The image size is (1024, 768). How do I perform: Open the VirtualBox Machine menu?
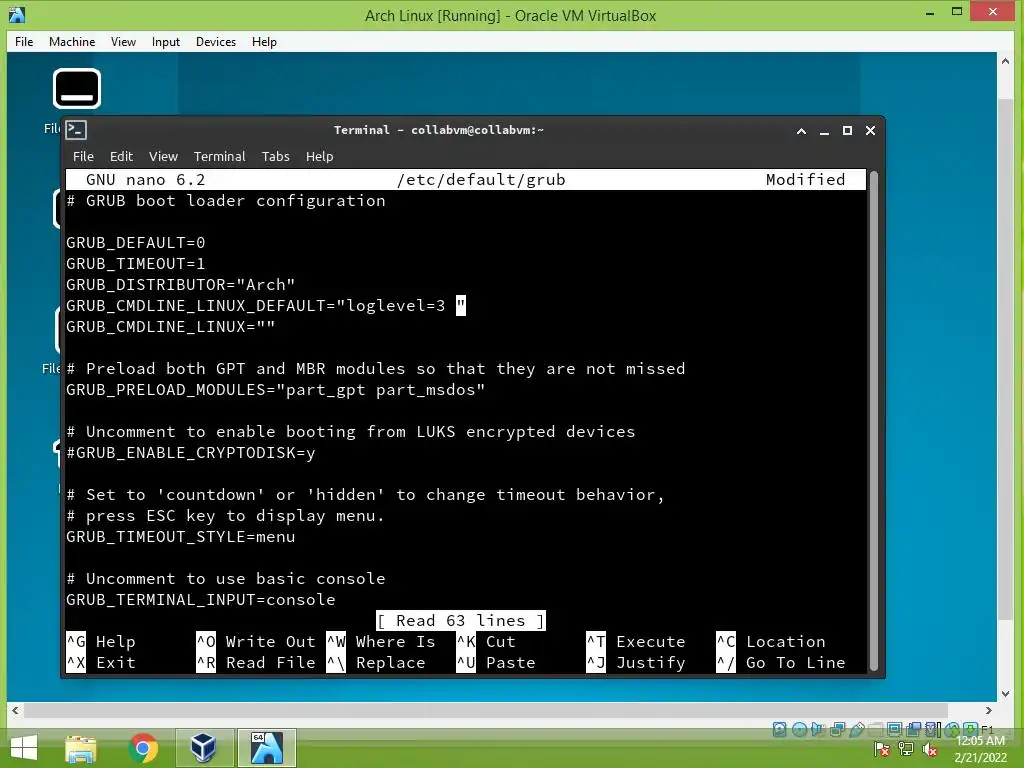tap(72, 42)
